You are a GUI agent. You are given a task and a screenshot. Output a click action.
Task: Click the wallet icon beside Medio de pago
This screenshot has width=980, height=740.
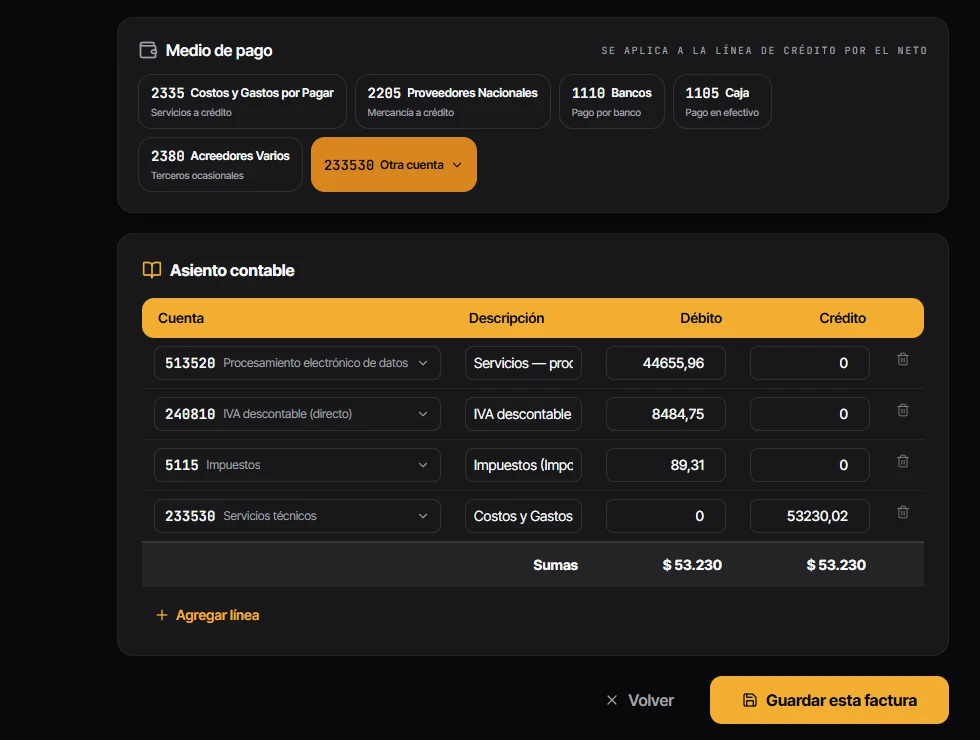(x=148, y=50)
